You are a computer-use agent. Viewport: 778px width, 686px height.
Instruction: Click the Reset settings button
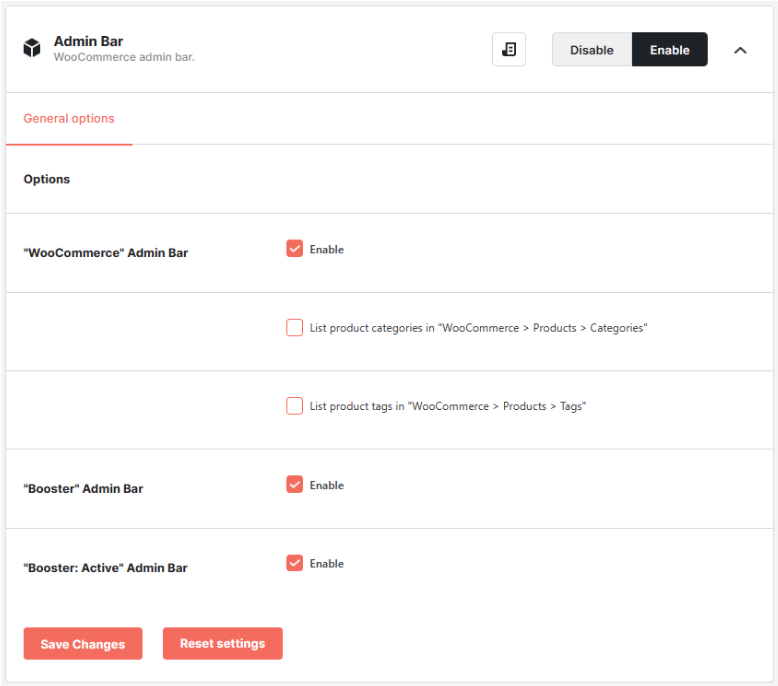click(222, 643)
